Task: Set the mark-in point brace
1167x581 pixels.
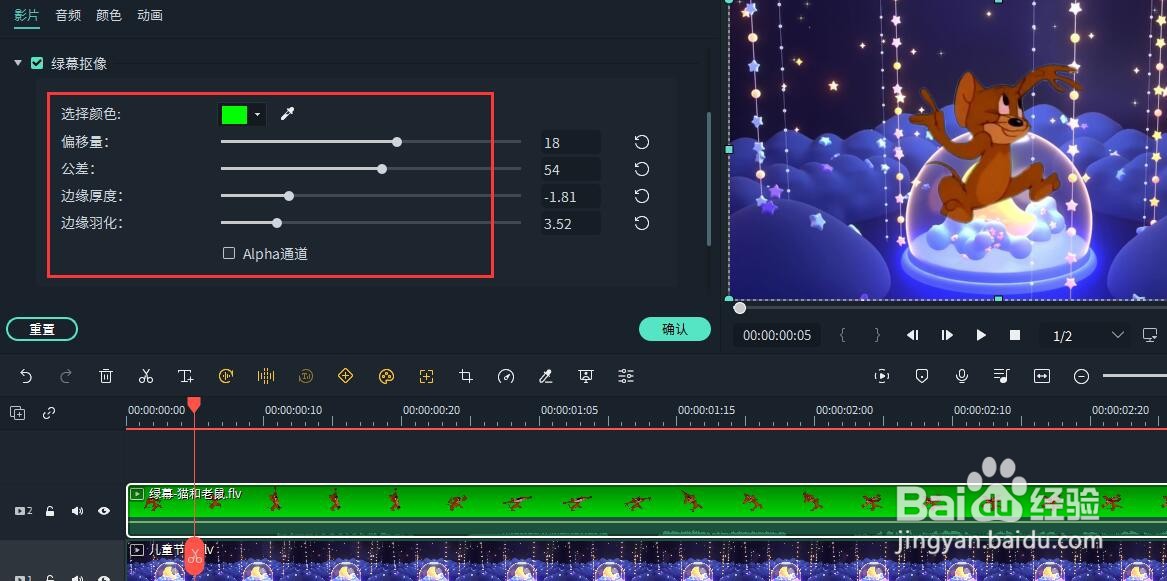Action: 843,336
